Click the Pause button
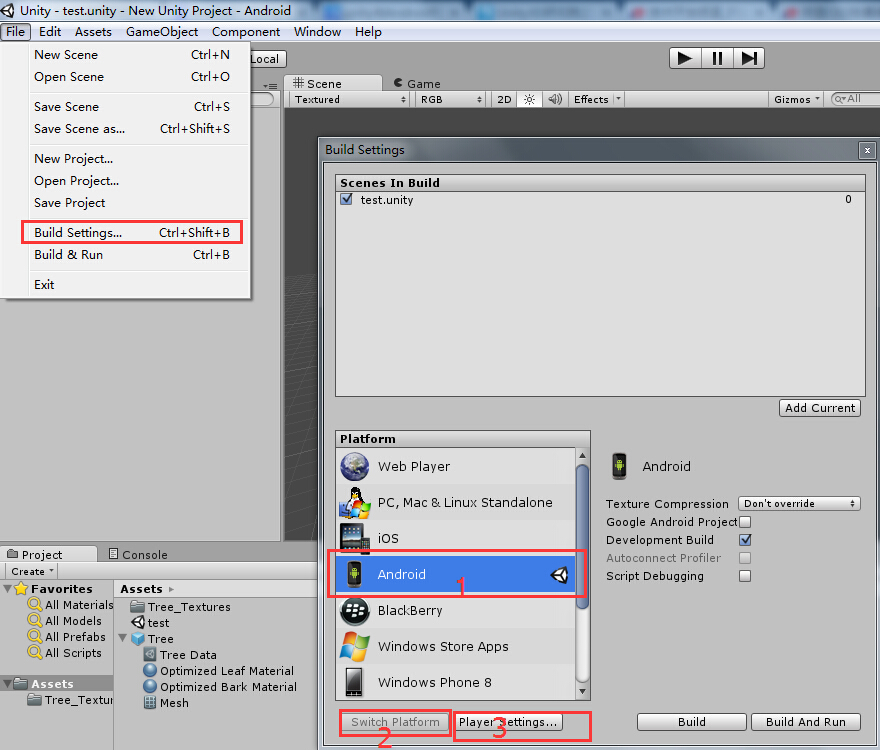 [x=717, y=58]
